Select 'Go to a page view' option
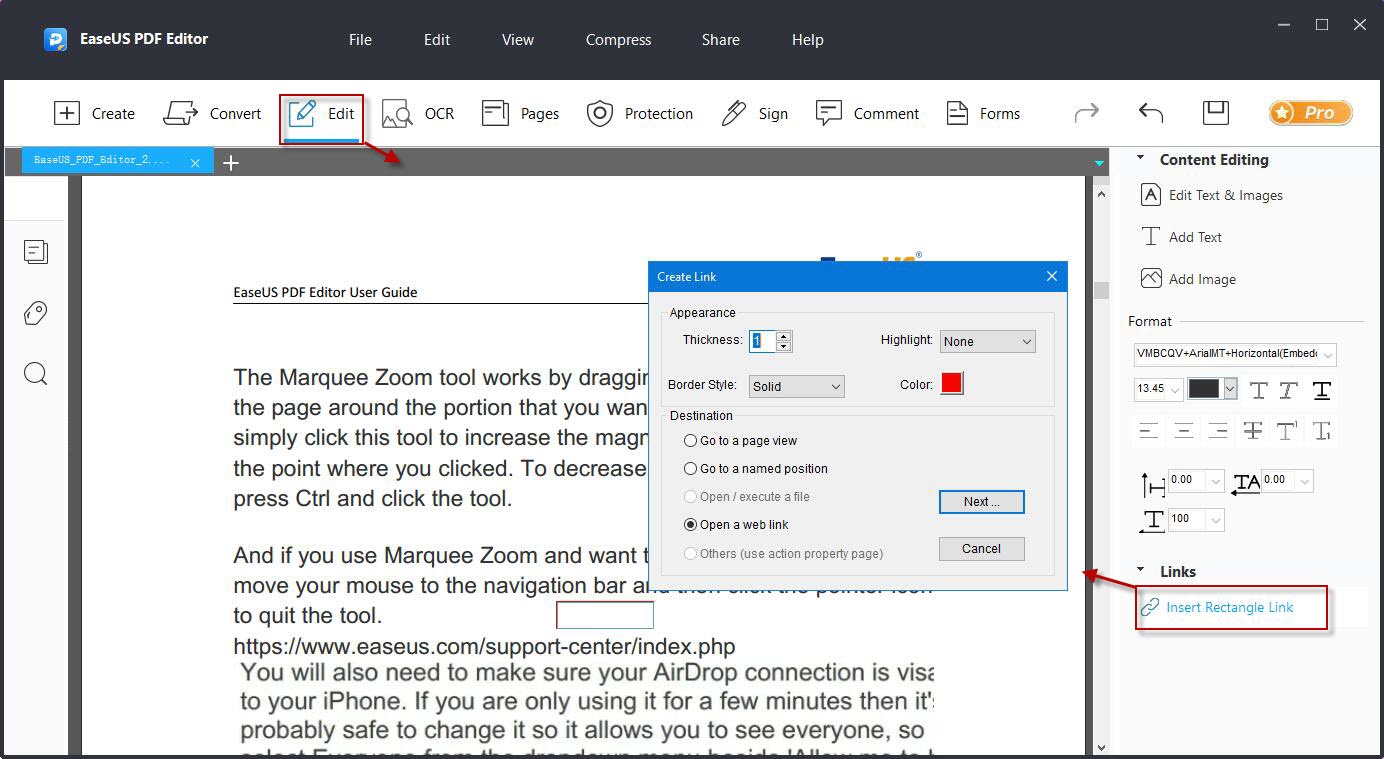This screenshot has width=1384, height=759. 690,441
